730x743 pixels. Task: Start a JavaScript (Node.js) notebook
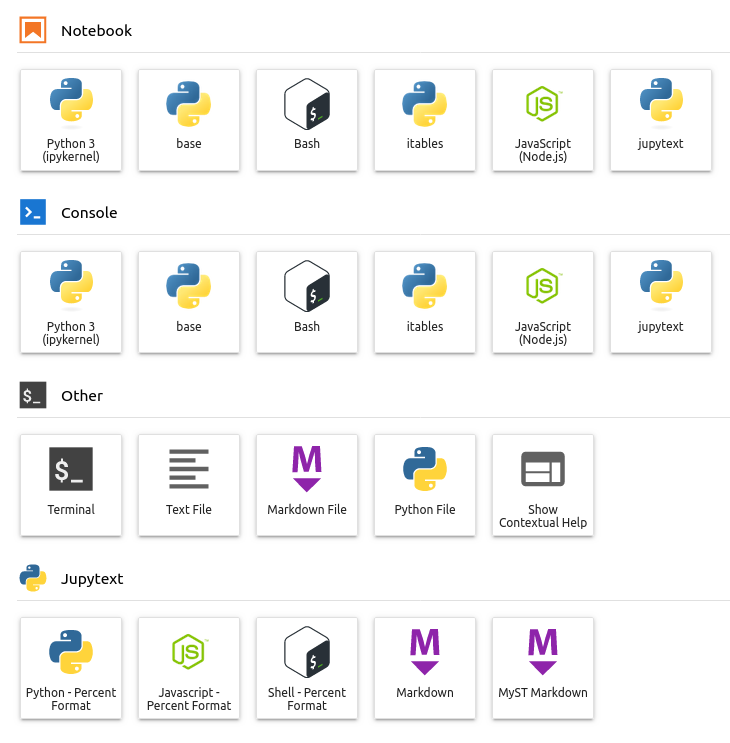(x=542, y=120)
